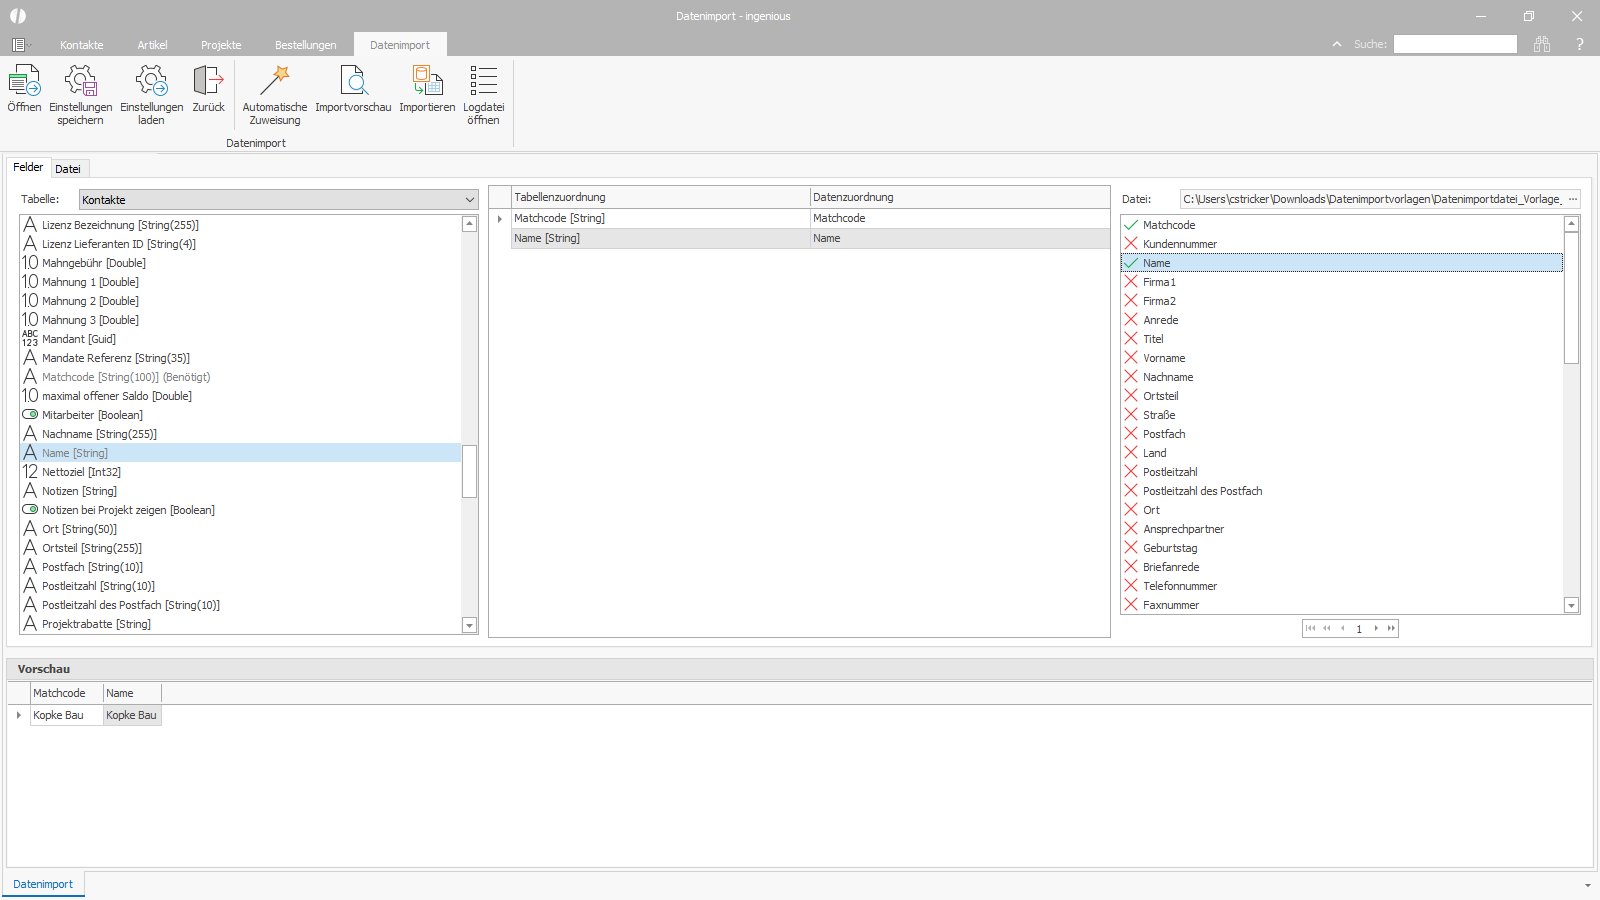This screenshot has width=1600, height=900.
Task: Expand the Matchcode row in Tabellenzuordnung
Action: pos(500,219)
